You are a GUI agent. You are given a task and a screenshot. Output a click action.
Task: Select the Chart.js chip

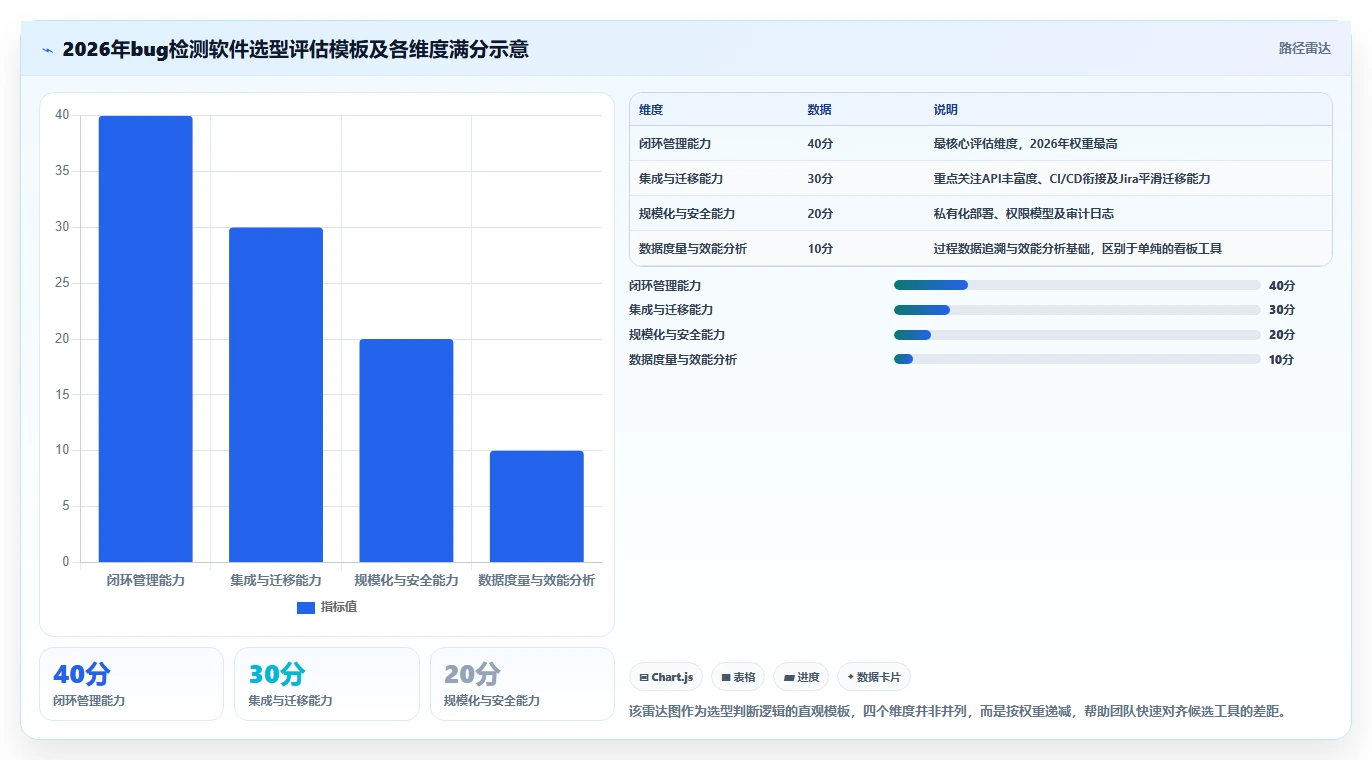[x=666, y=677]
